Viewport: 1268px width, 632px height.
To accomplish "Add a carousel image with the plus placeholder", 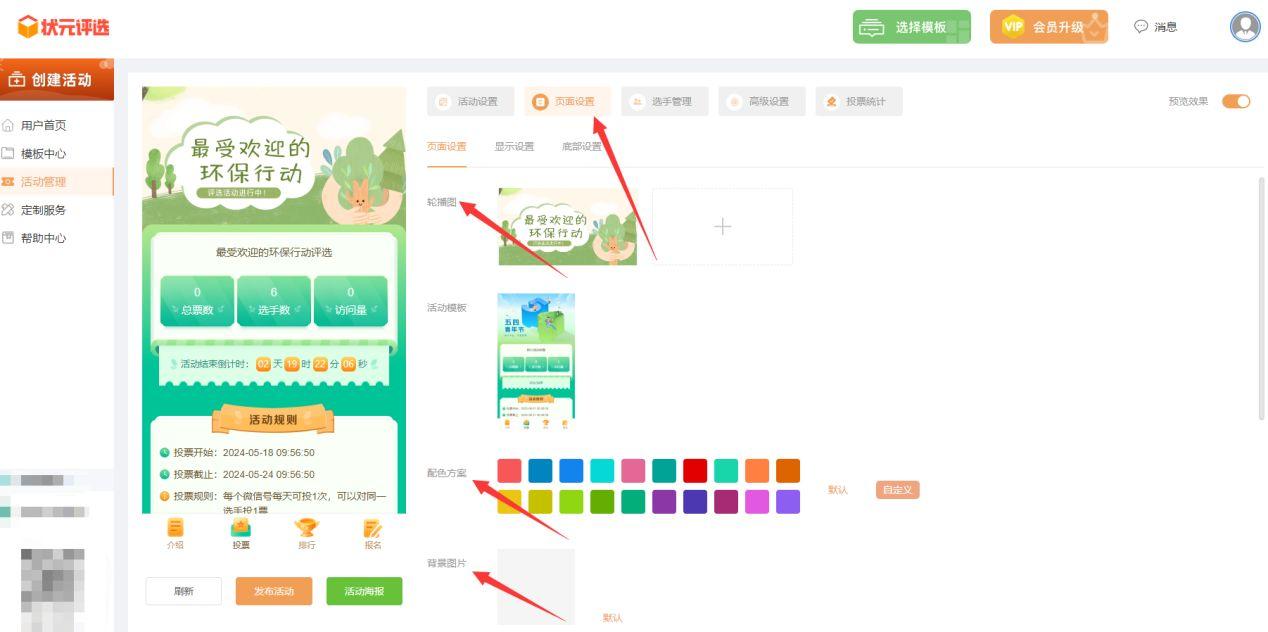I will 722,226.
